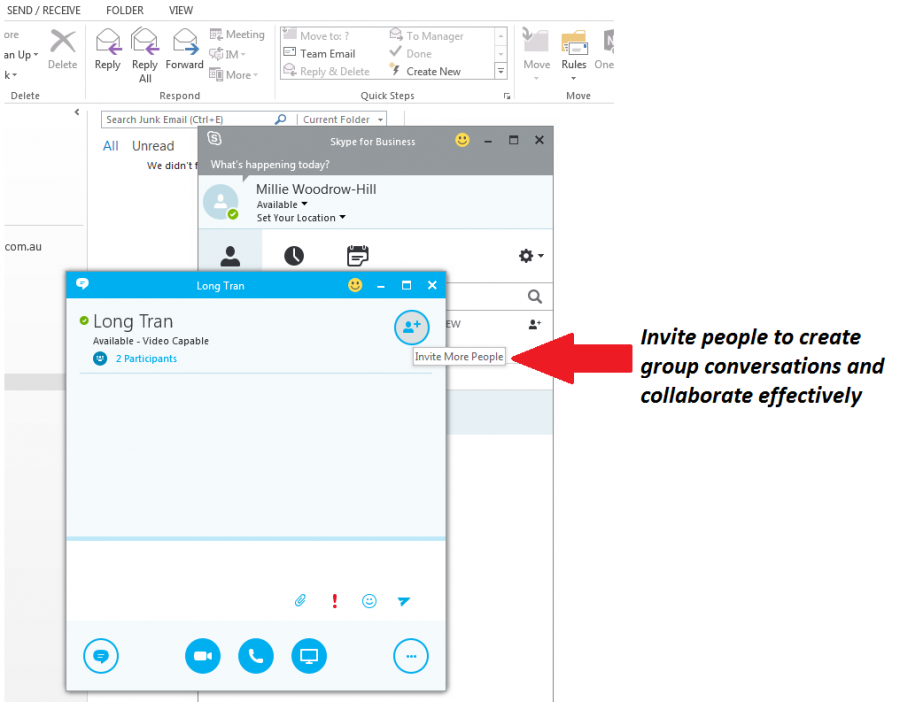This screenshot has height=702, width=900.
Task: Switch mail filter to Unread
Action: click(x=154, y=145)
